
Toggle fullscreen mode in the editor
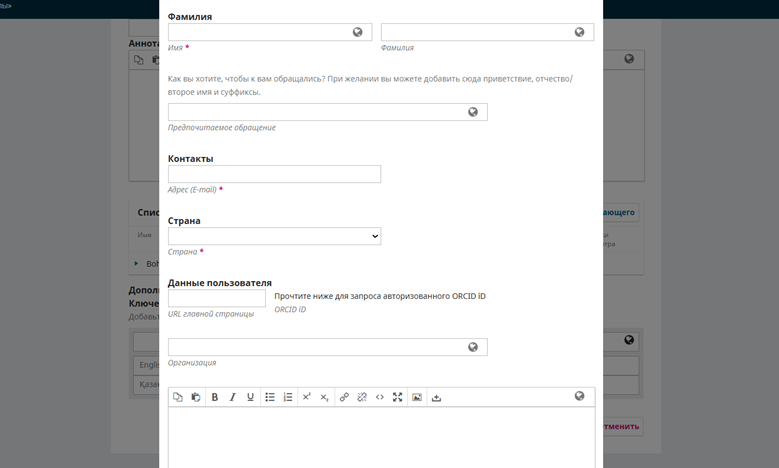[398, 397]
